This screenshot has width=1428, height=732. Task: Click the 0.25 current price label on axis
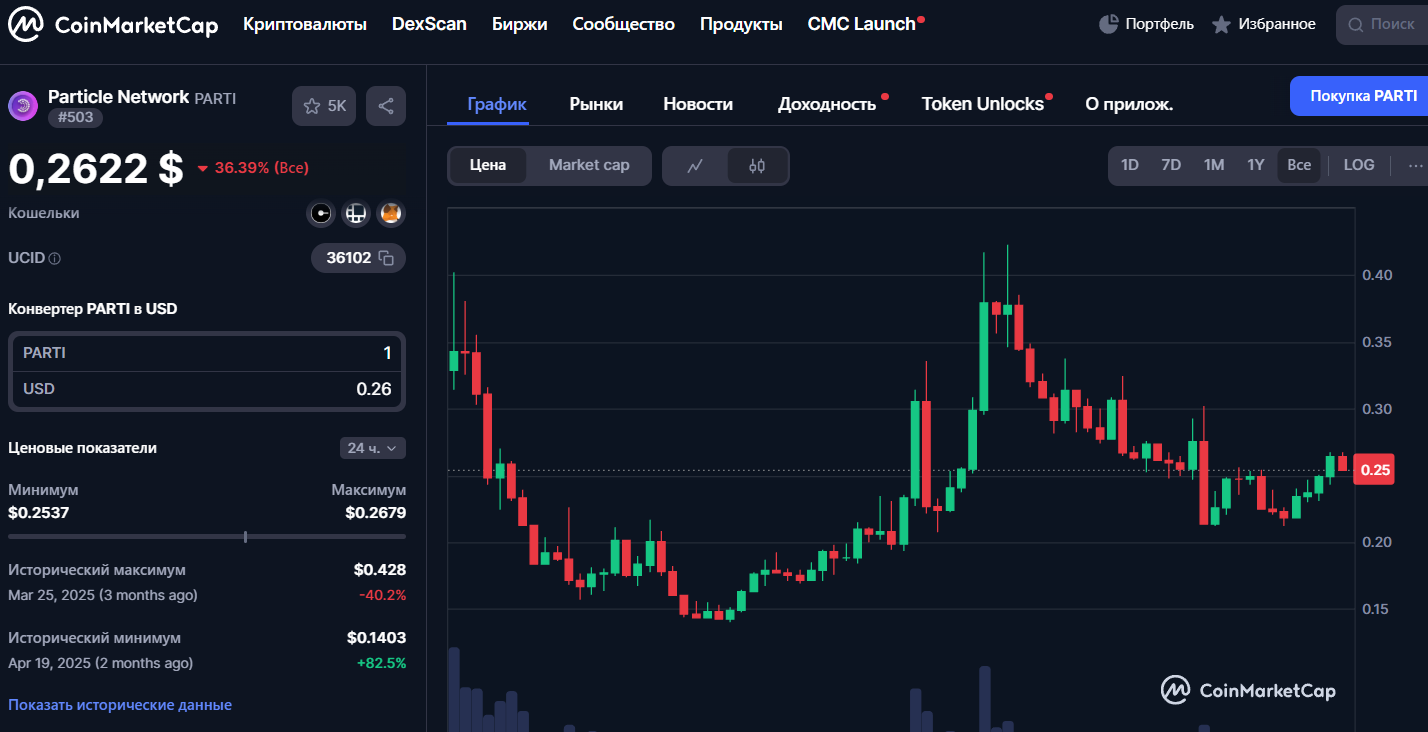coord(1375,470)
